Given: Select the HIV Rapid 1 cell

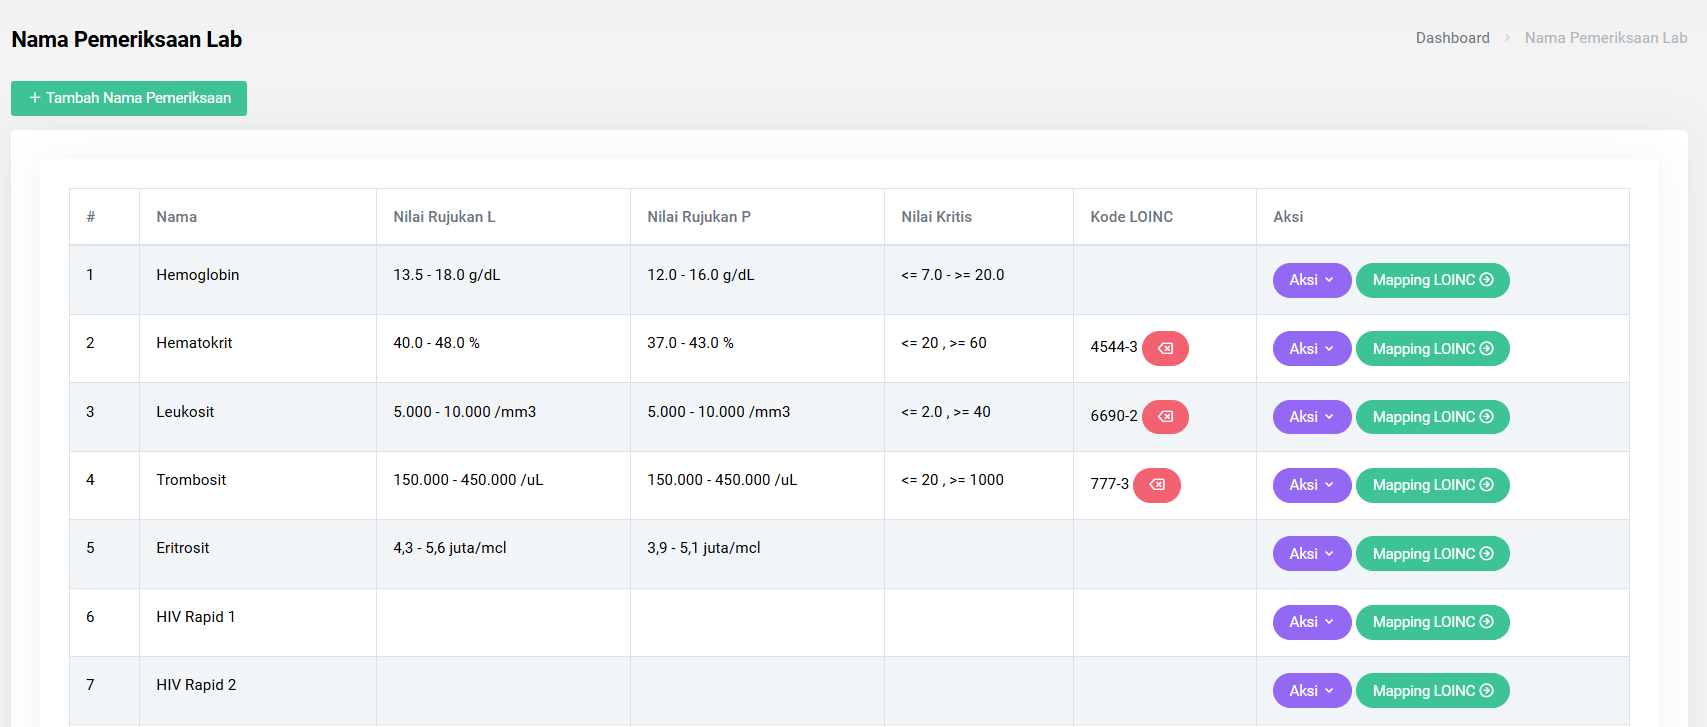Looking at the screenshot, I should (x=258, y=622).
